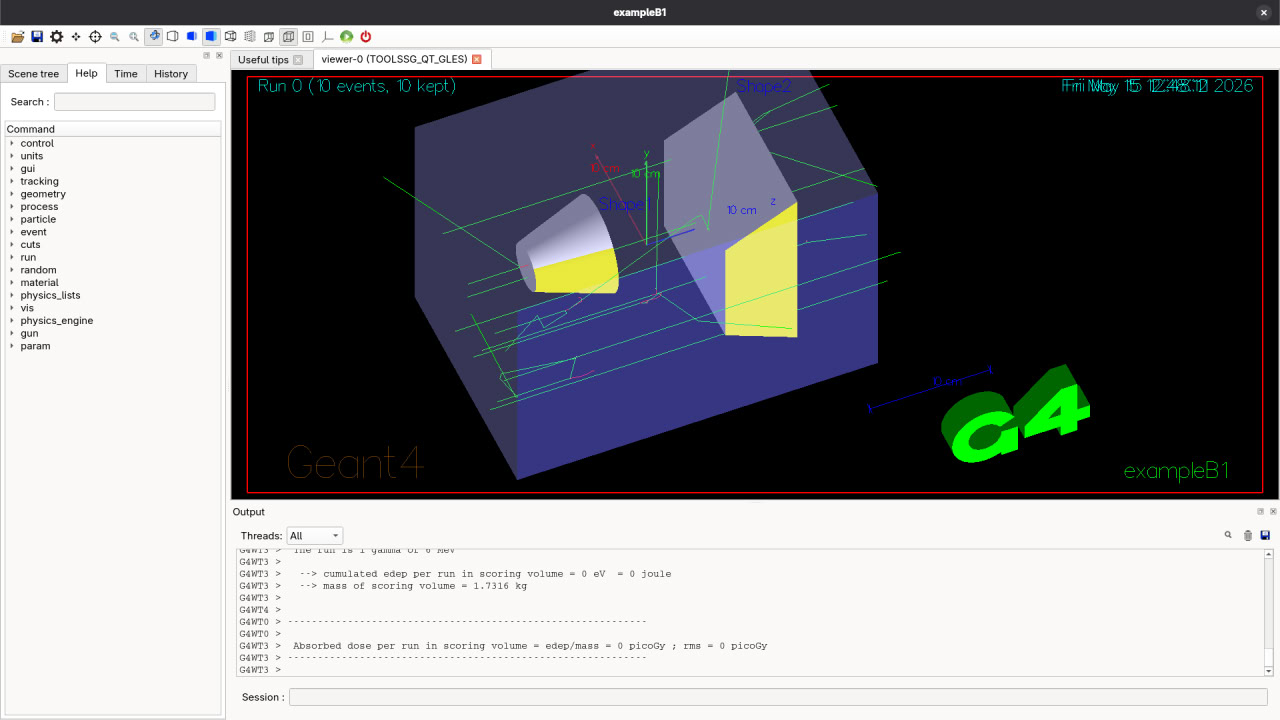Click the zoom out magnifier icon

point(115,37)
